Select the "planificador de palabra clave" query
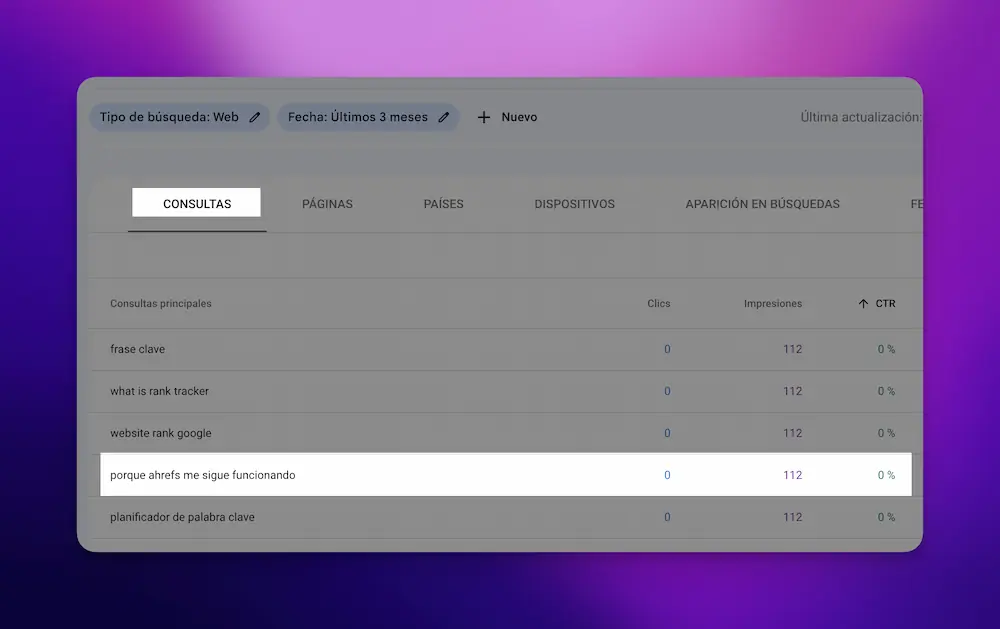 pyautogui.click(x=182, y=517)
